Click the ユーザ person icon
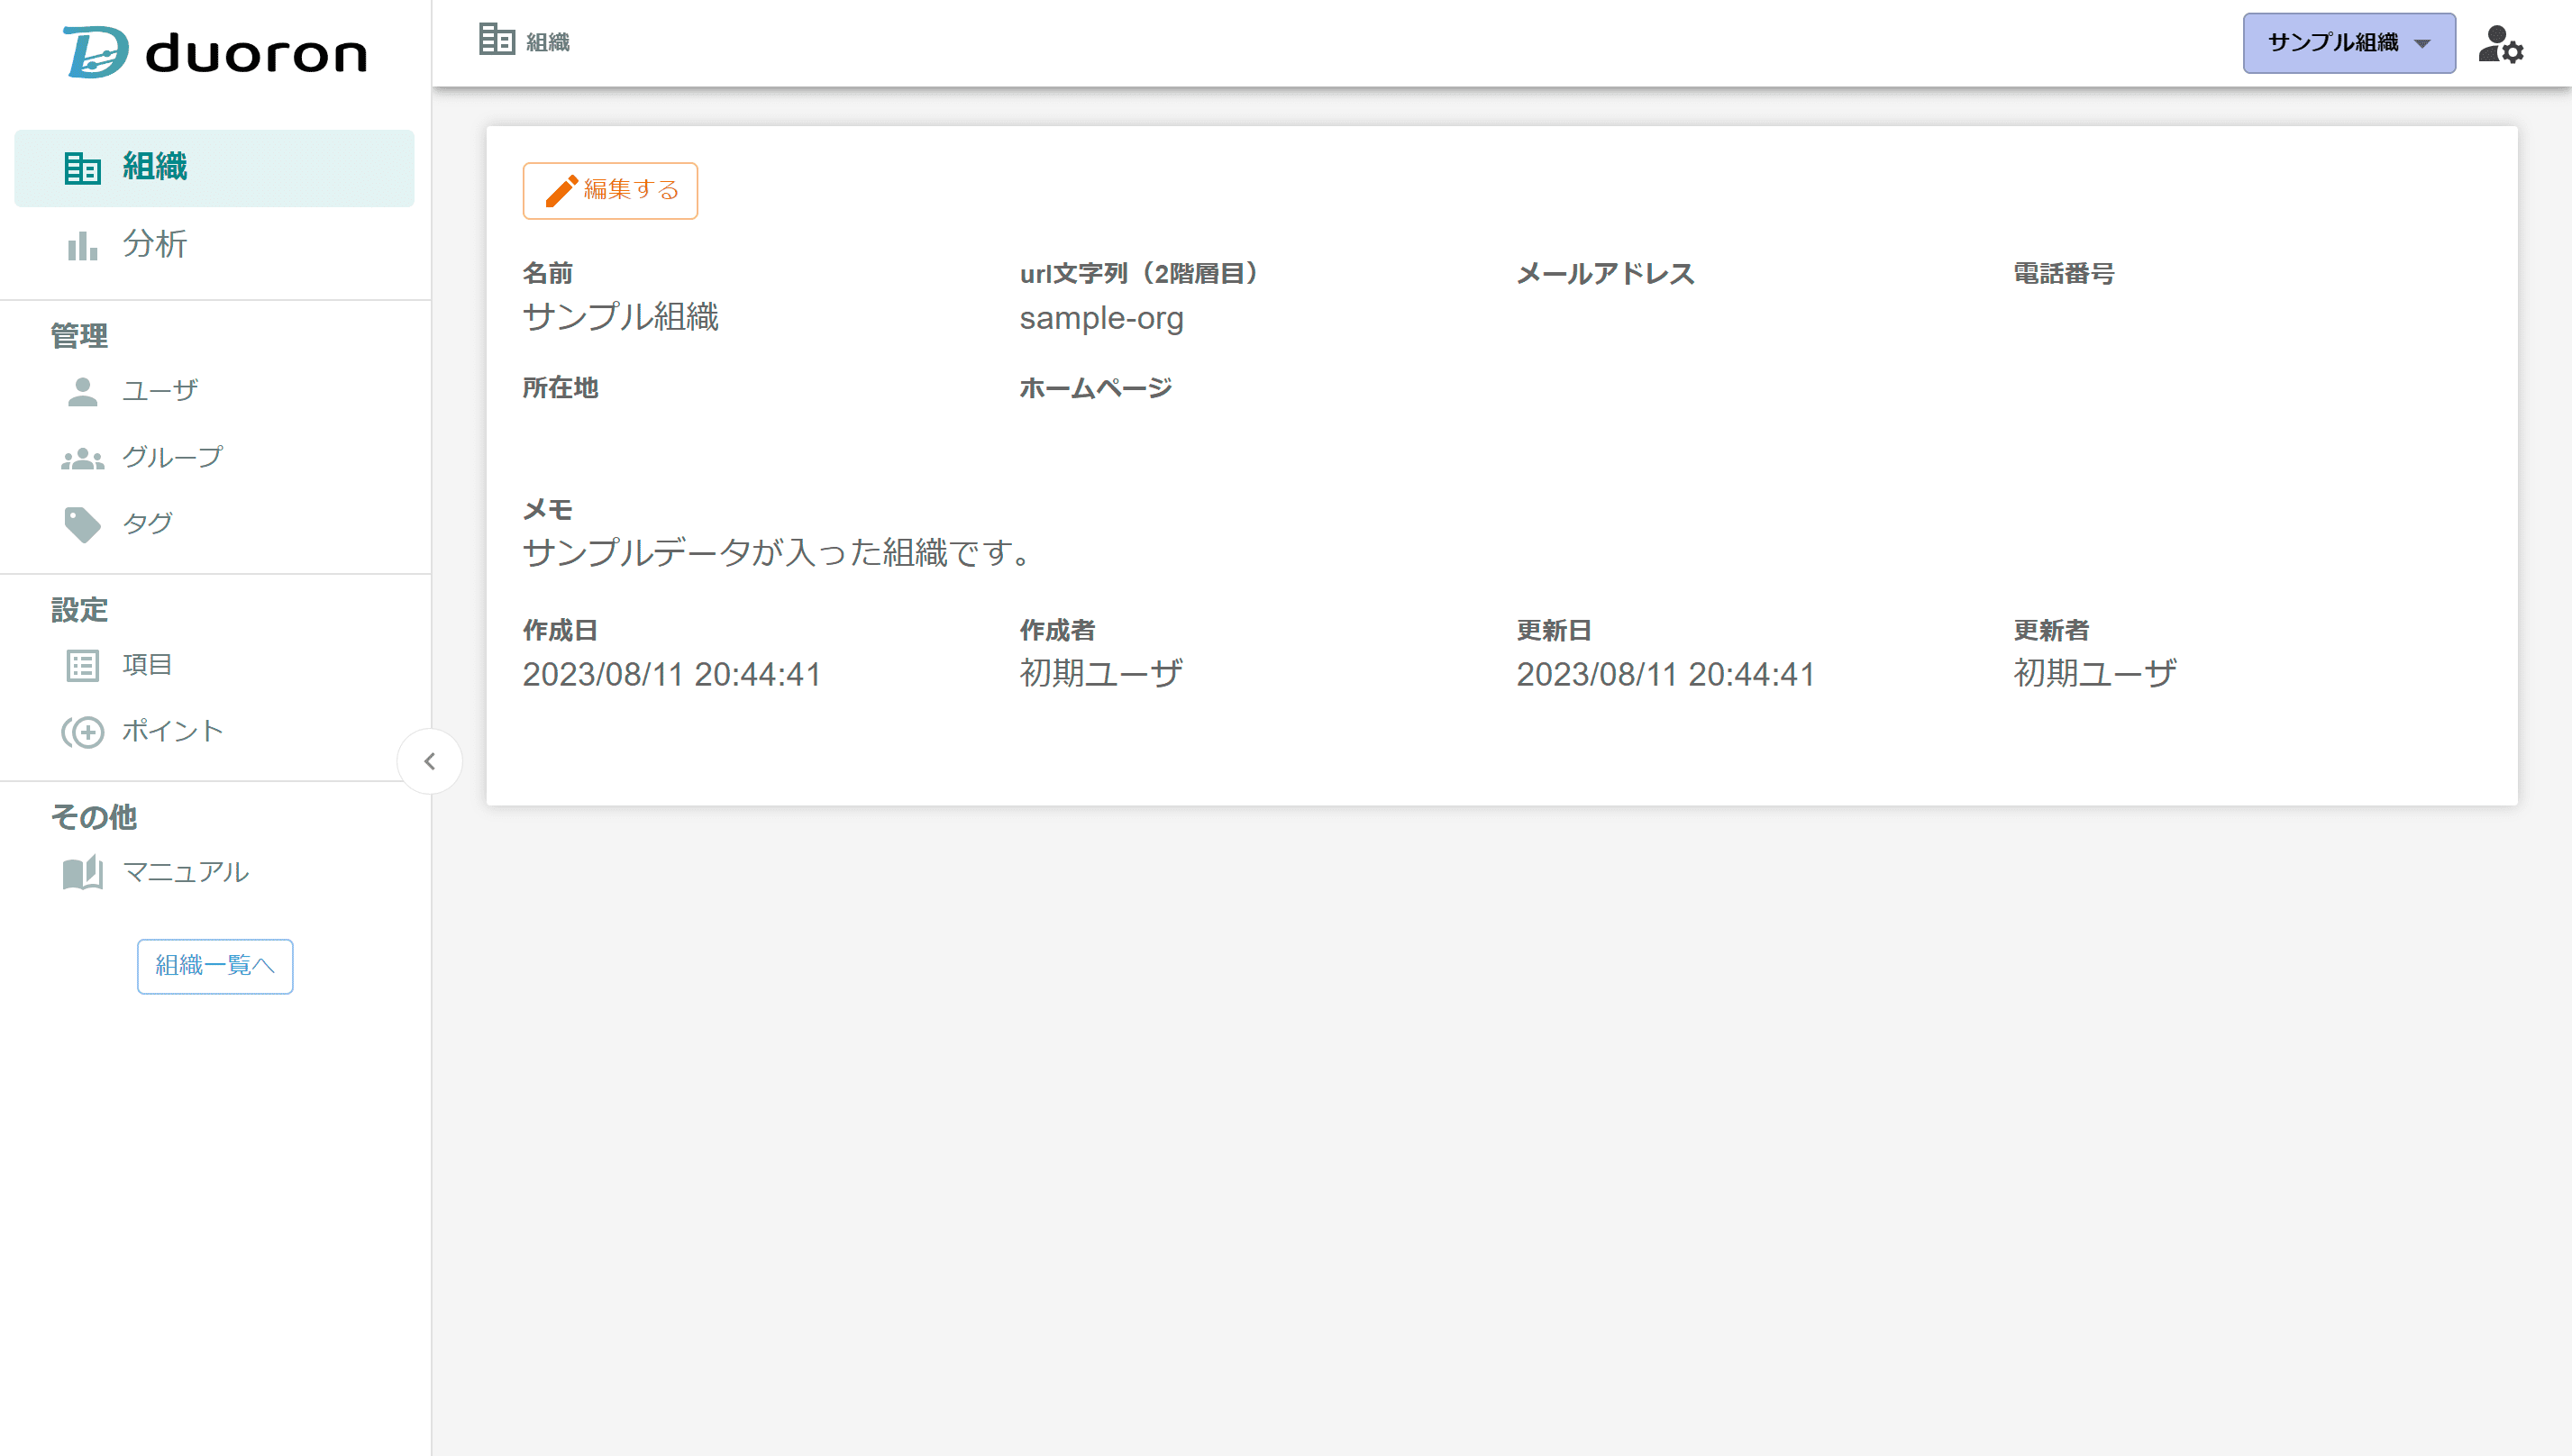The width and height of the screenshot is (2572, 1456). pyautogui.click(x=82, y=391)
